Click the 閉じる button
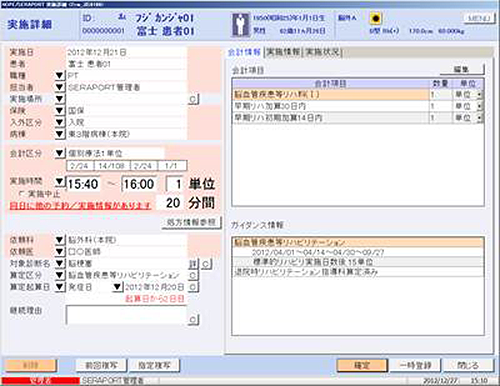Screen dimensions: 500x386 (x=468, y=365)
